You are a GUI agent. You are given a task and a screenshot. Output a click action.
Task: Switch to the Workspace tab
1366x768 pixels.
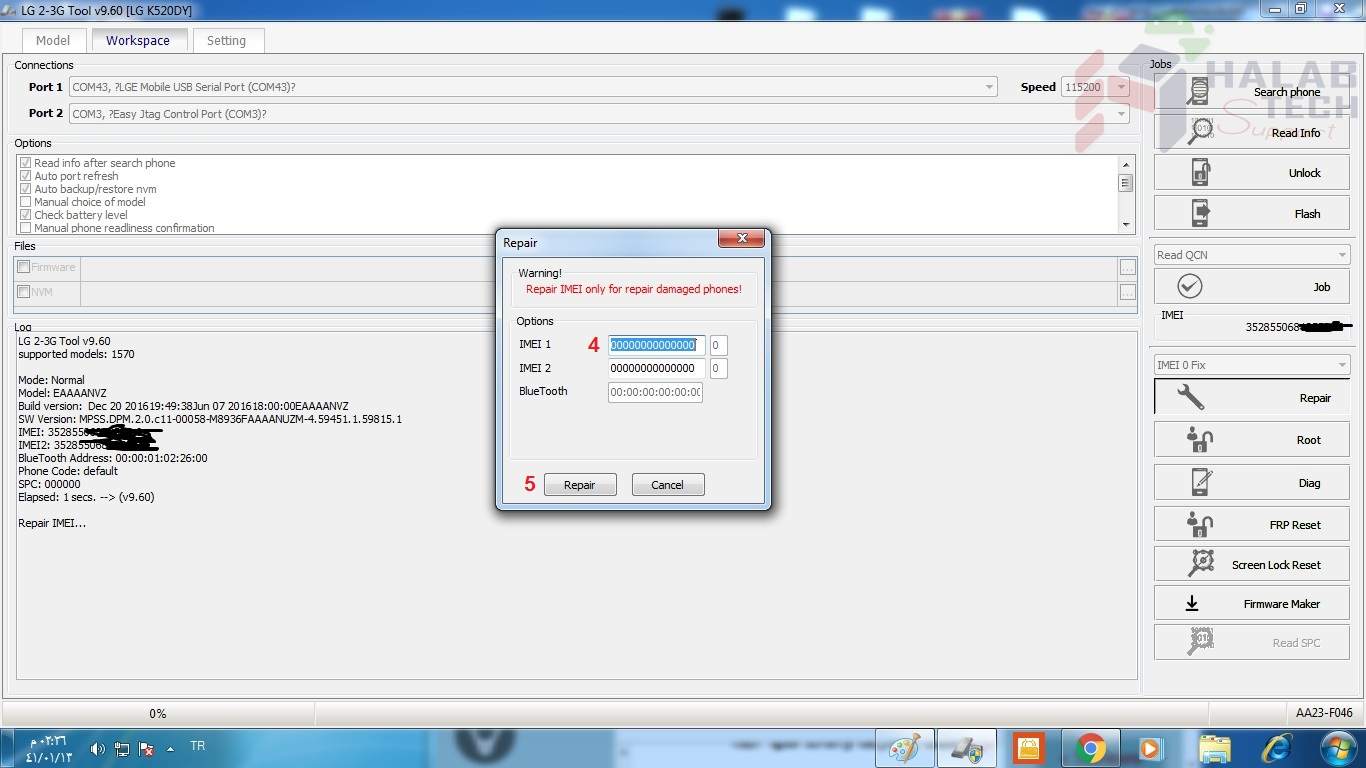tap(138, 41)
